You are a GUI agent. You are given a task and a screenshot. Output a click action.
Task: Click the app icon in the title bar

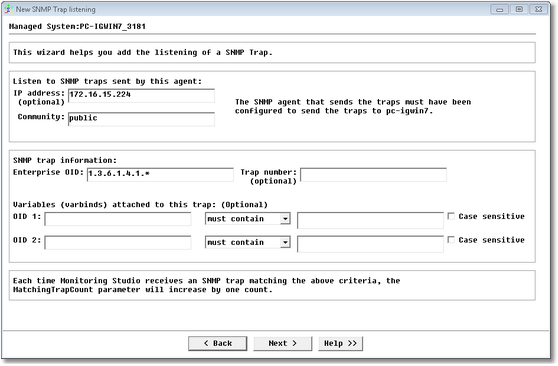[8, 9]
